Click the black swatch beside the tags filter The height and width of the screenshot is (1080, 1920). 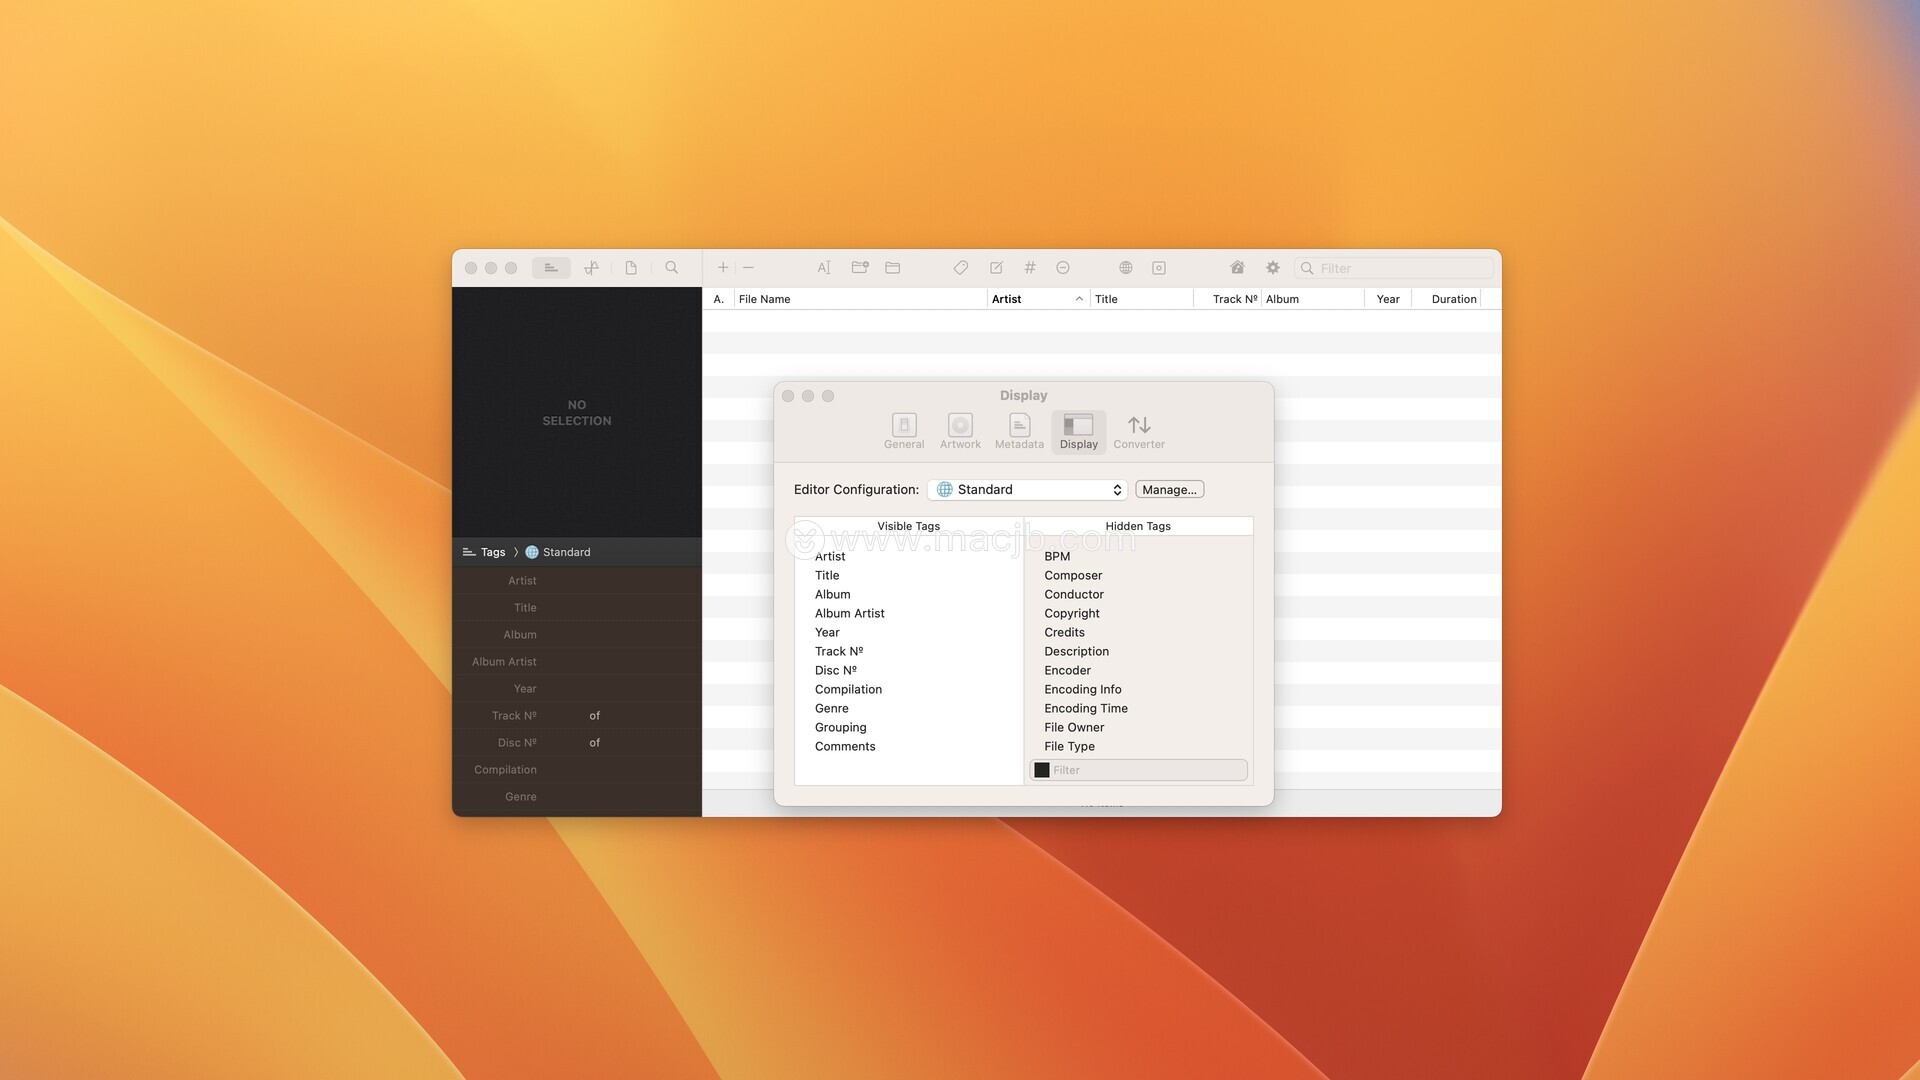pos(1042,770)
